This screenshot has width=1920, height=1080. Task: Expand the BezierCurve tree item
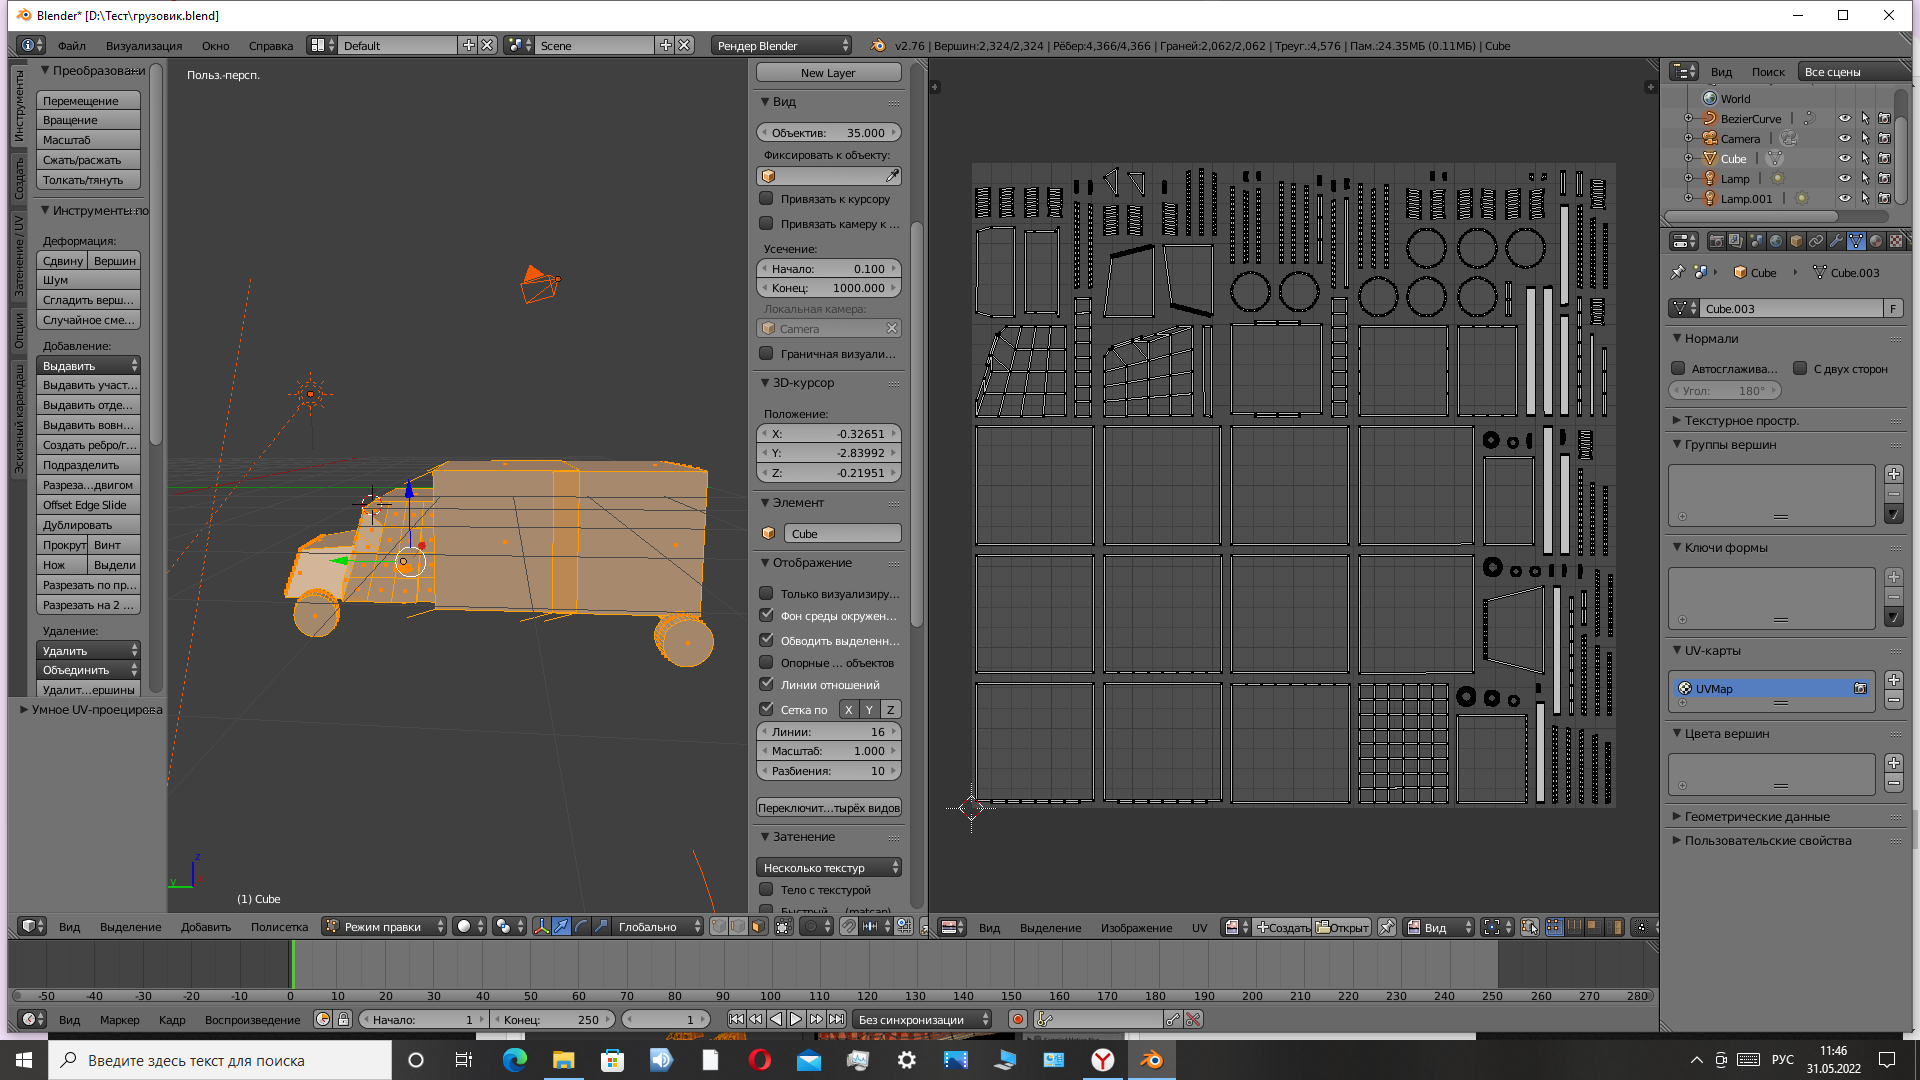(x=1689, y=119)
